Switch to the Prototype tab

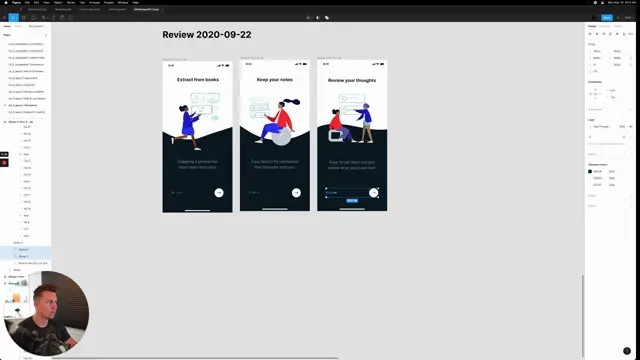tap(604, 26)
